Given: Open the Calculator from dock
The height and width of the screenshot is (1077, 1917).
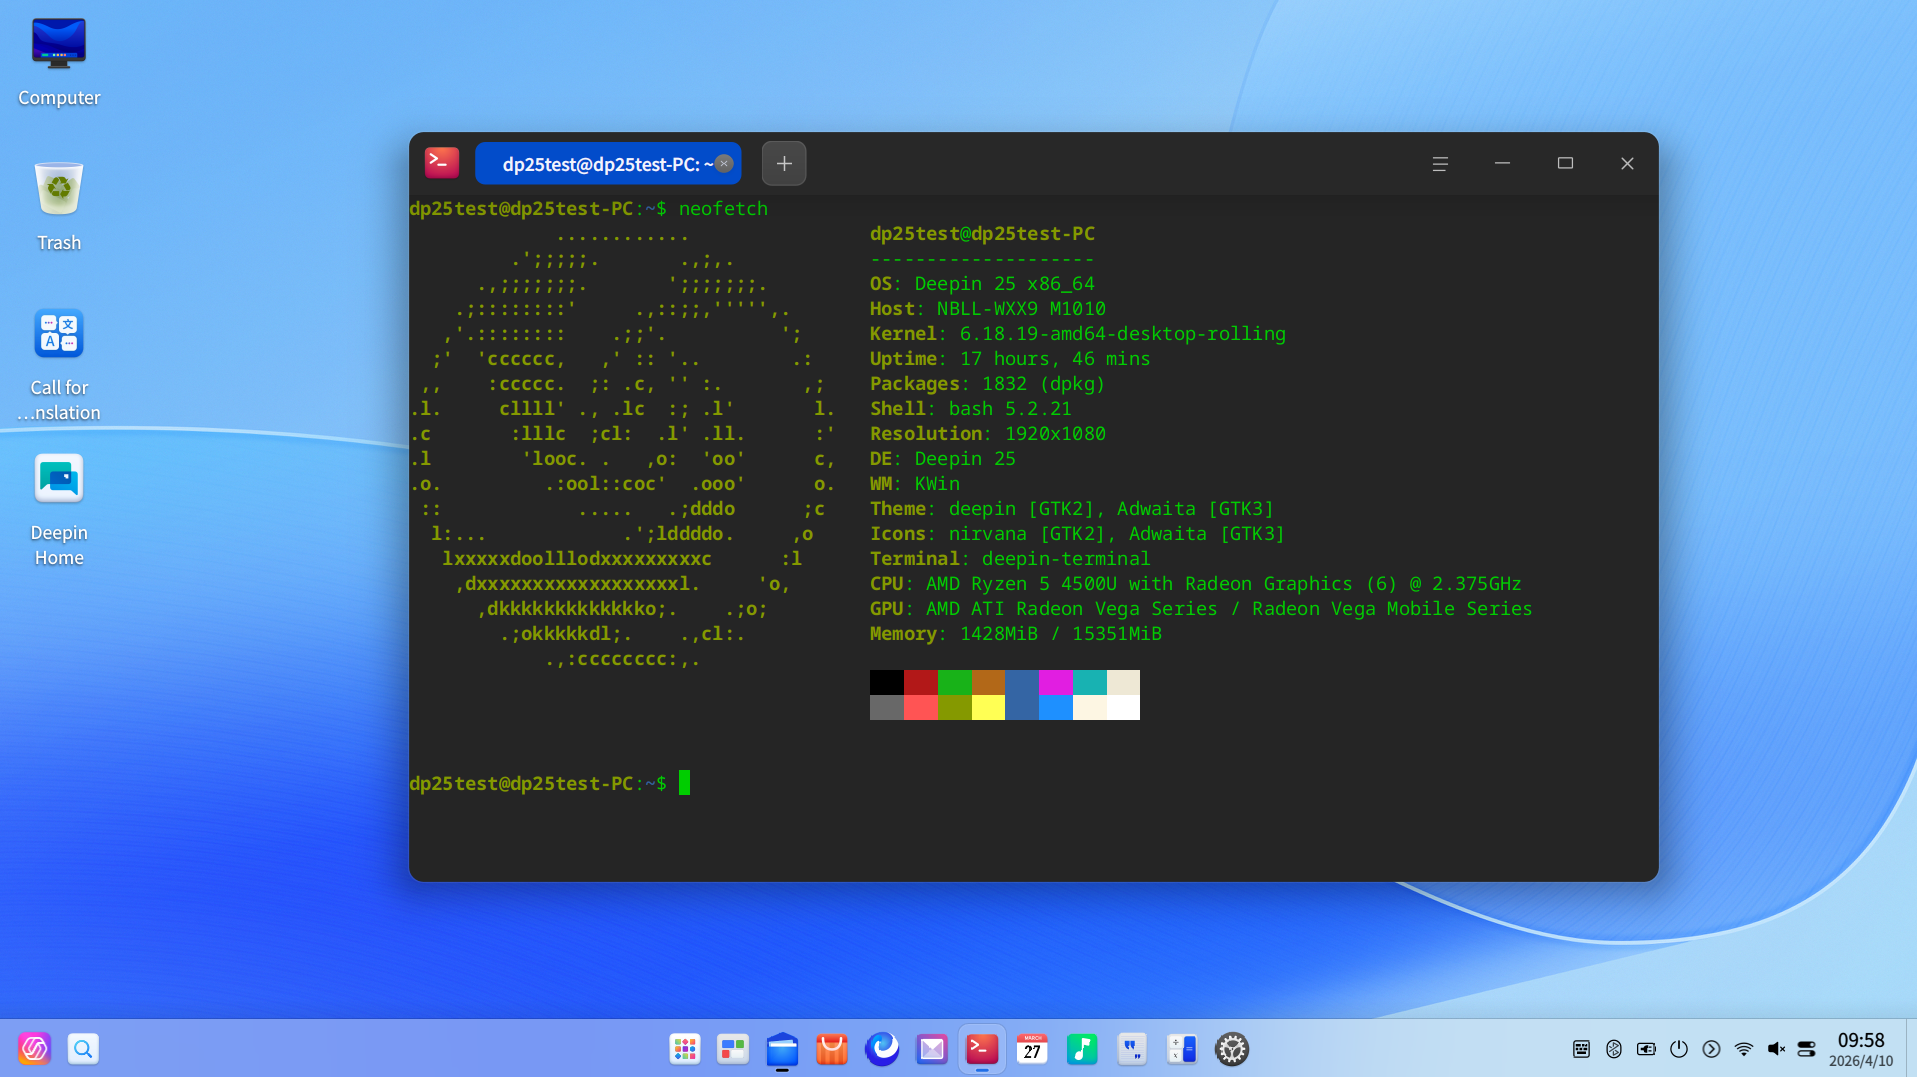Looking at the screenshot, I should [x=1182, y=1049].
